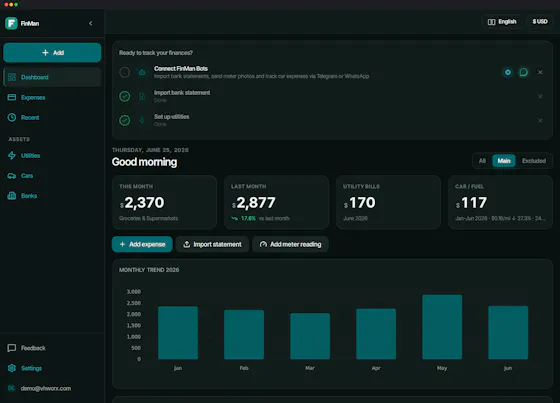
Task: Open the English language selector
Action: point(502,22)
